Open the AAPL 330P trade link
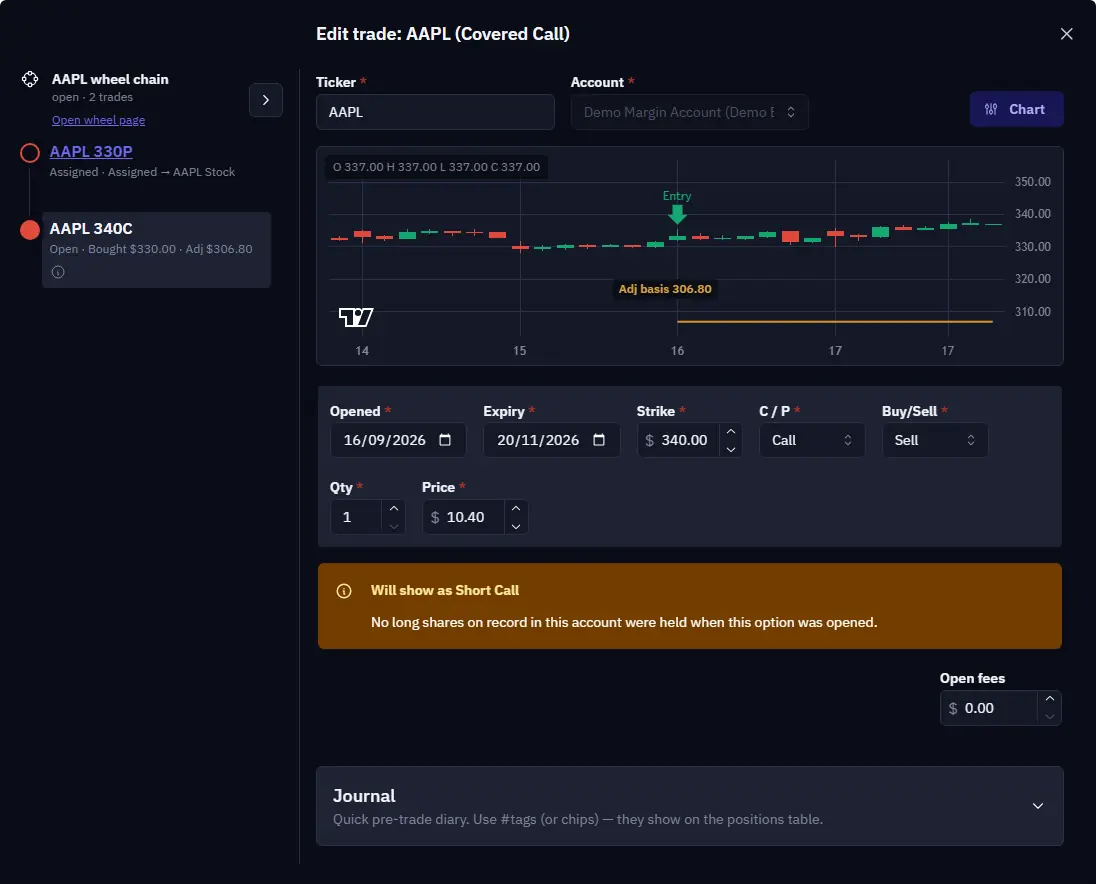Image resolution: width=1096 pixels, height=884 pixels. click(91, 152)
